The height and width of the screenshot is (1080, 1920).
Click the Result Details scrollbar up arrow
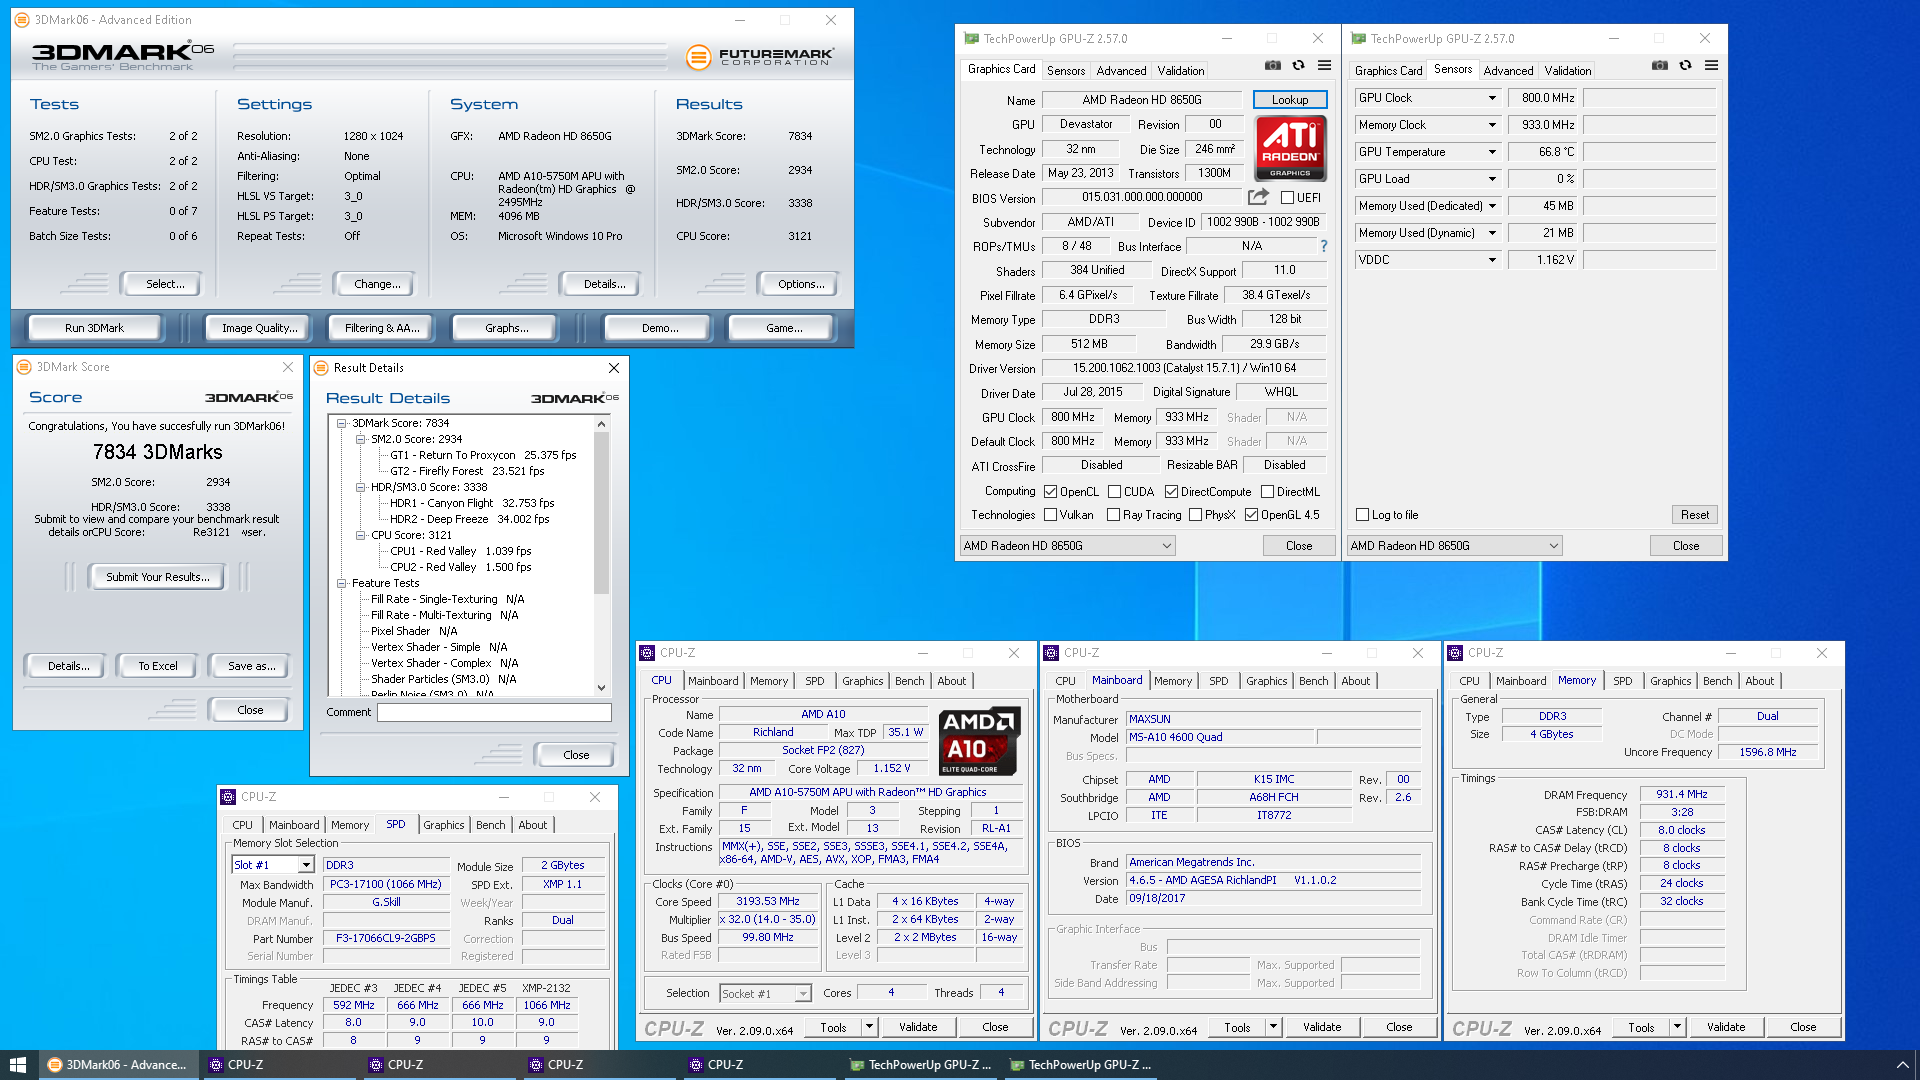coord(601,424)
